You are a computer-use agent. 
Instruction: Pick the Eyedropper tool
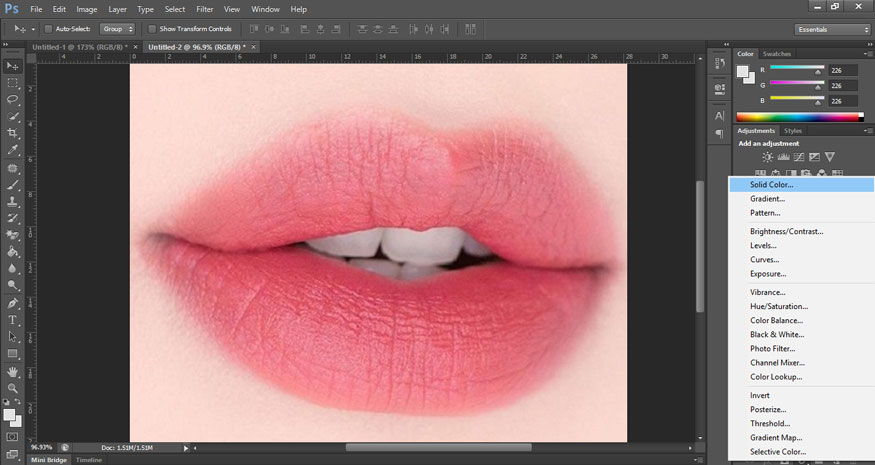(x=13, y=150)
